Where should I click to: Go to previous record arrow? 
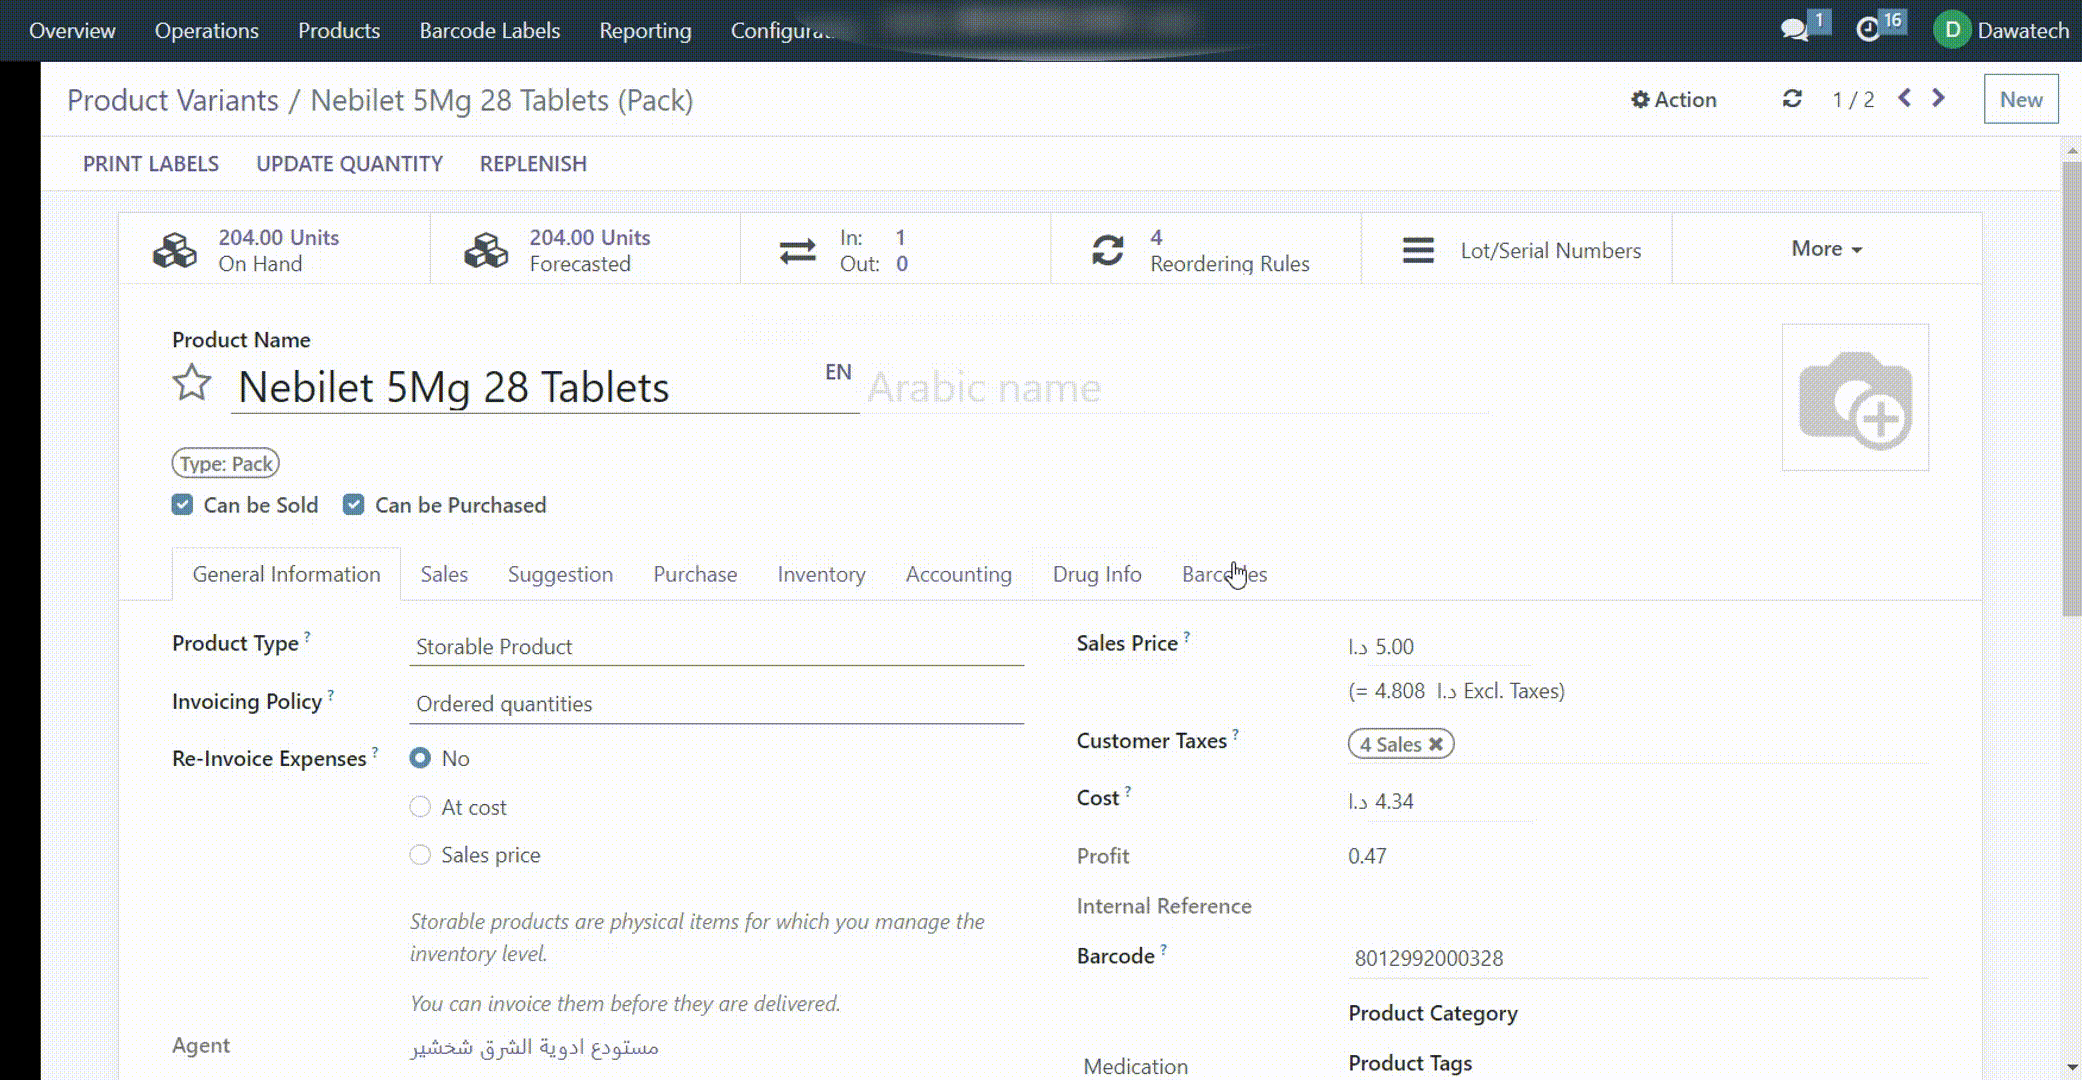1905,98
